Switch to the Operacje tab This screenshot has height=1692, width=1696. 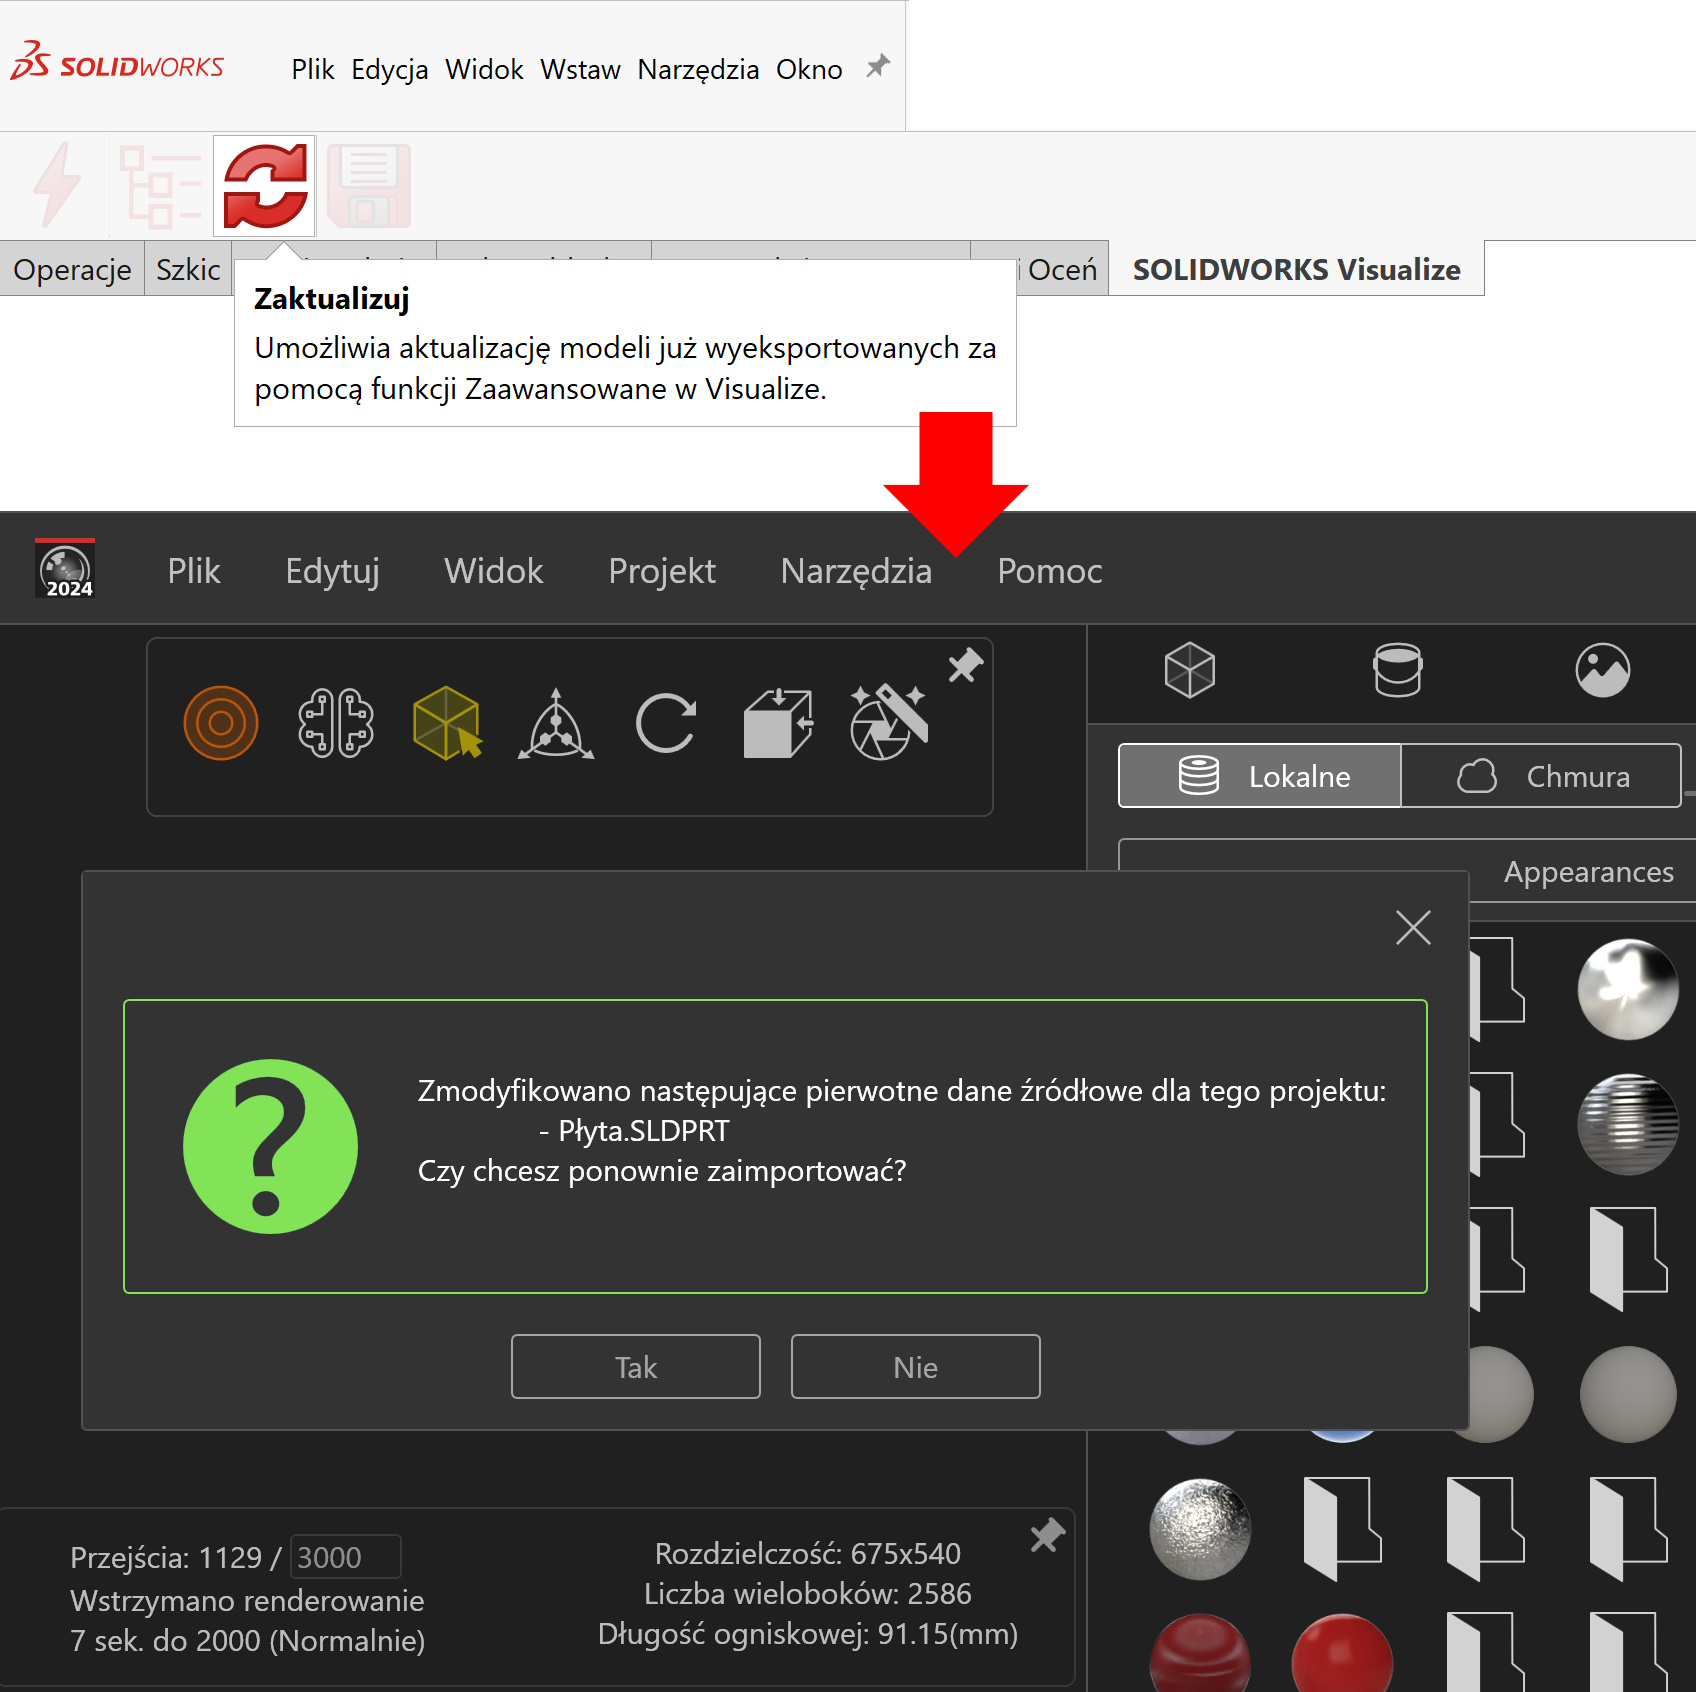[72, 269]
